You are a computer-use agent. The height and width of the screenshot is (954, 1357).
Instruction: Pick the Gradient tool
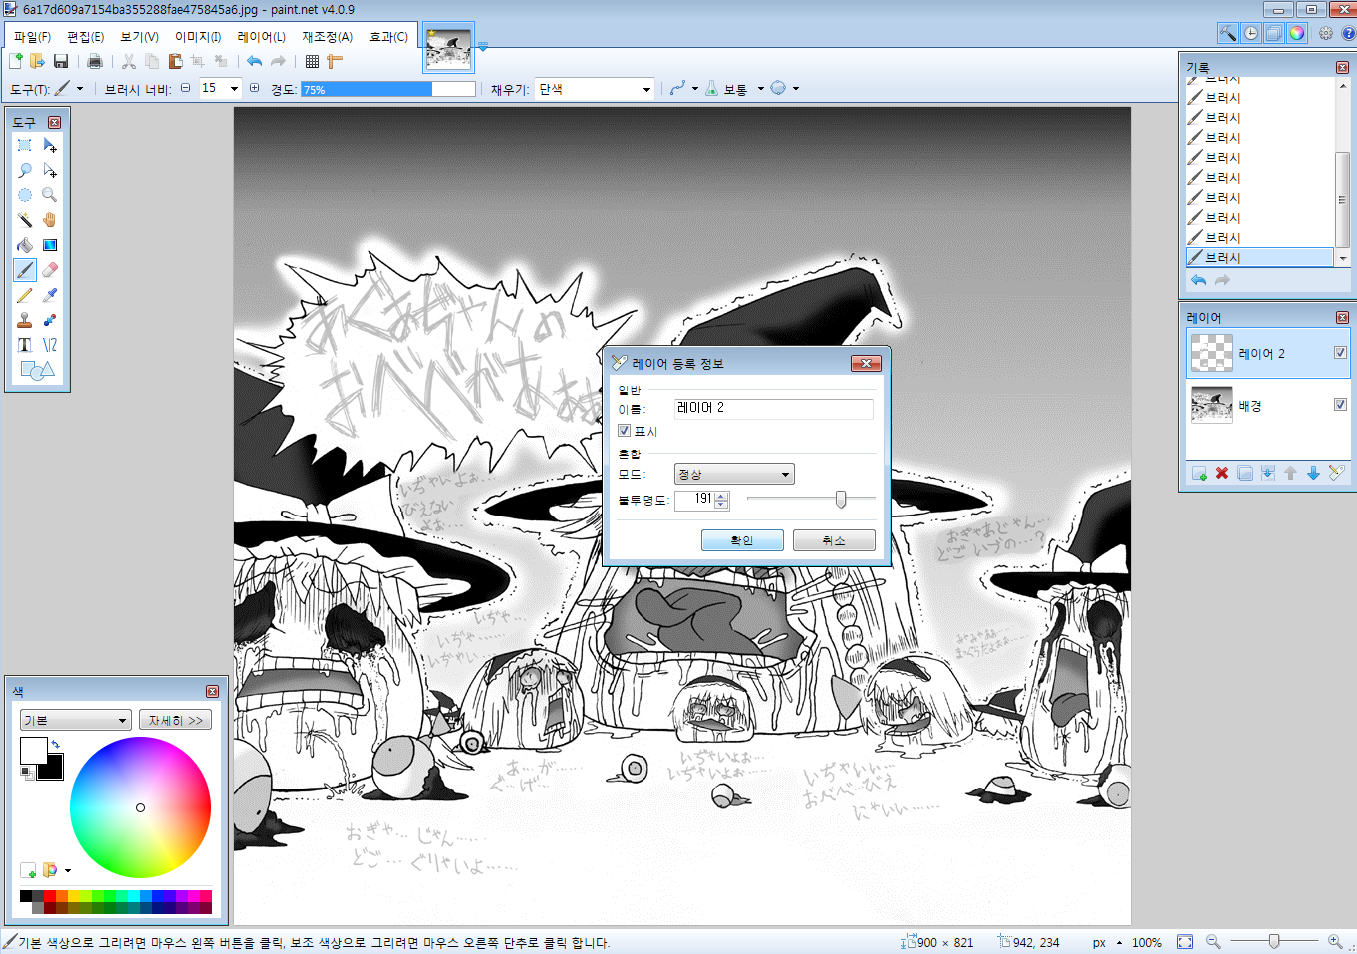[x=50, y=246]
